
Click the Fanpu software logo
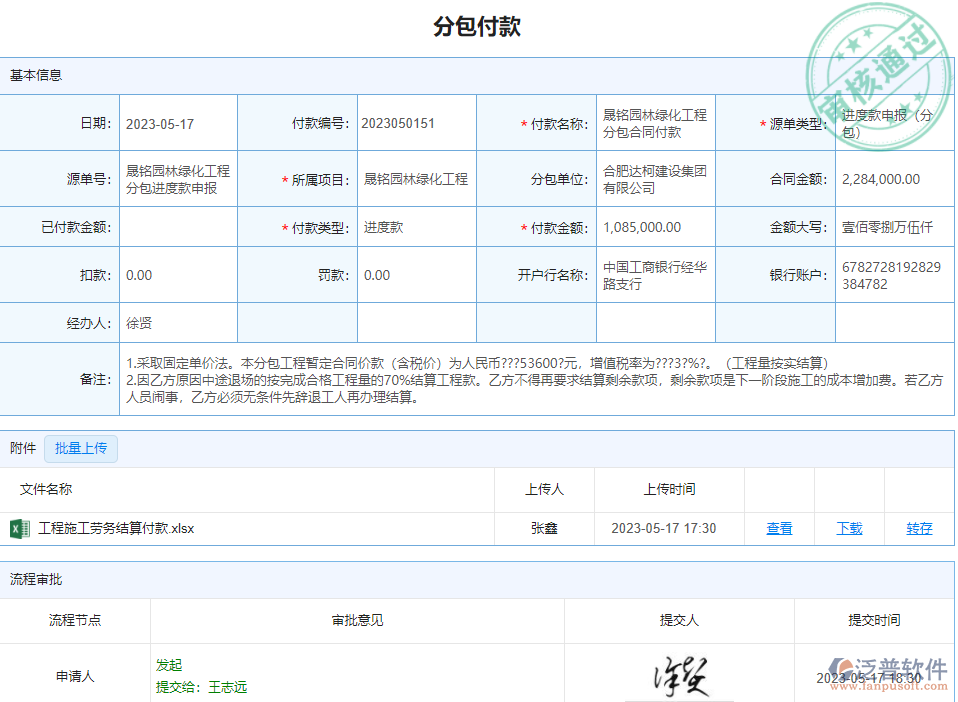pyautogui.click(x=887, y=673)
